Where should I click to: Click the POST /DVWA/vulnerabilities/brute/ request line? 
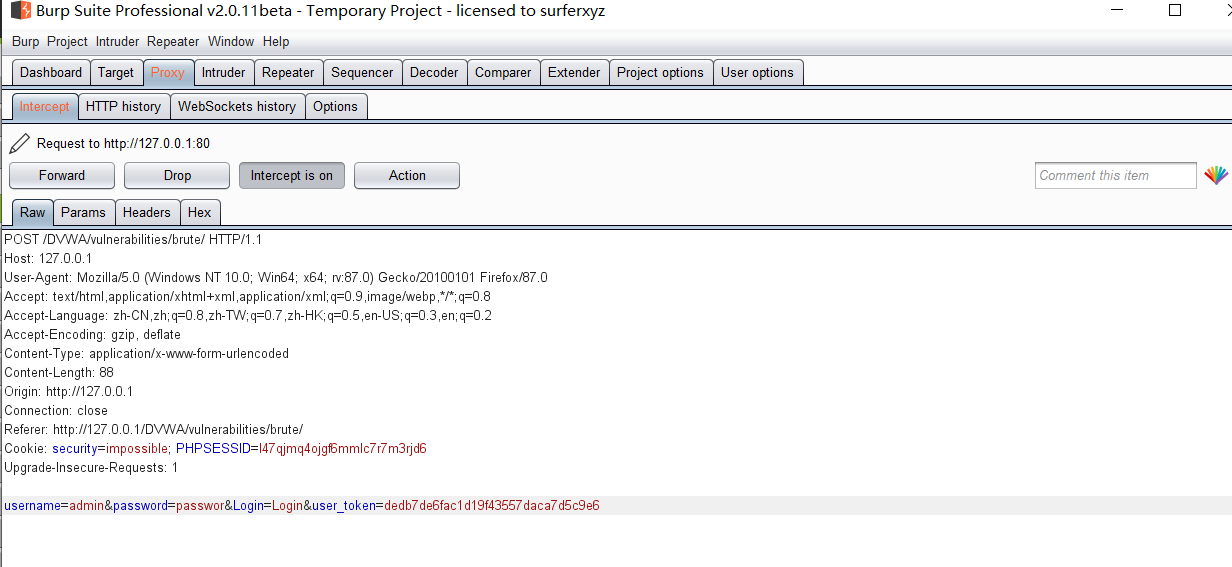coord(133,239)
